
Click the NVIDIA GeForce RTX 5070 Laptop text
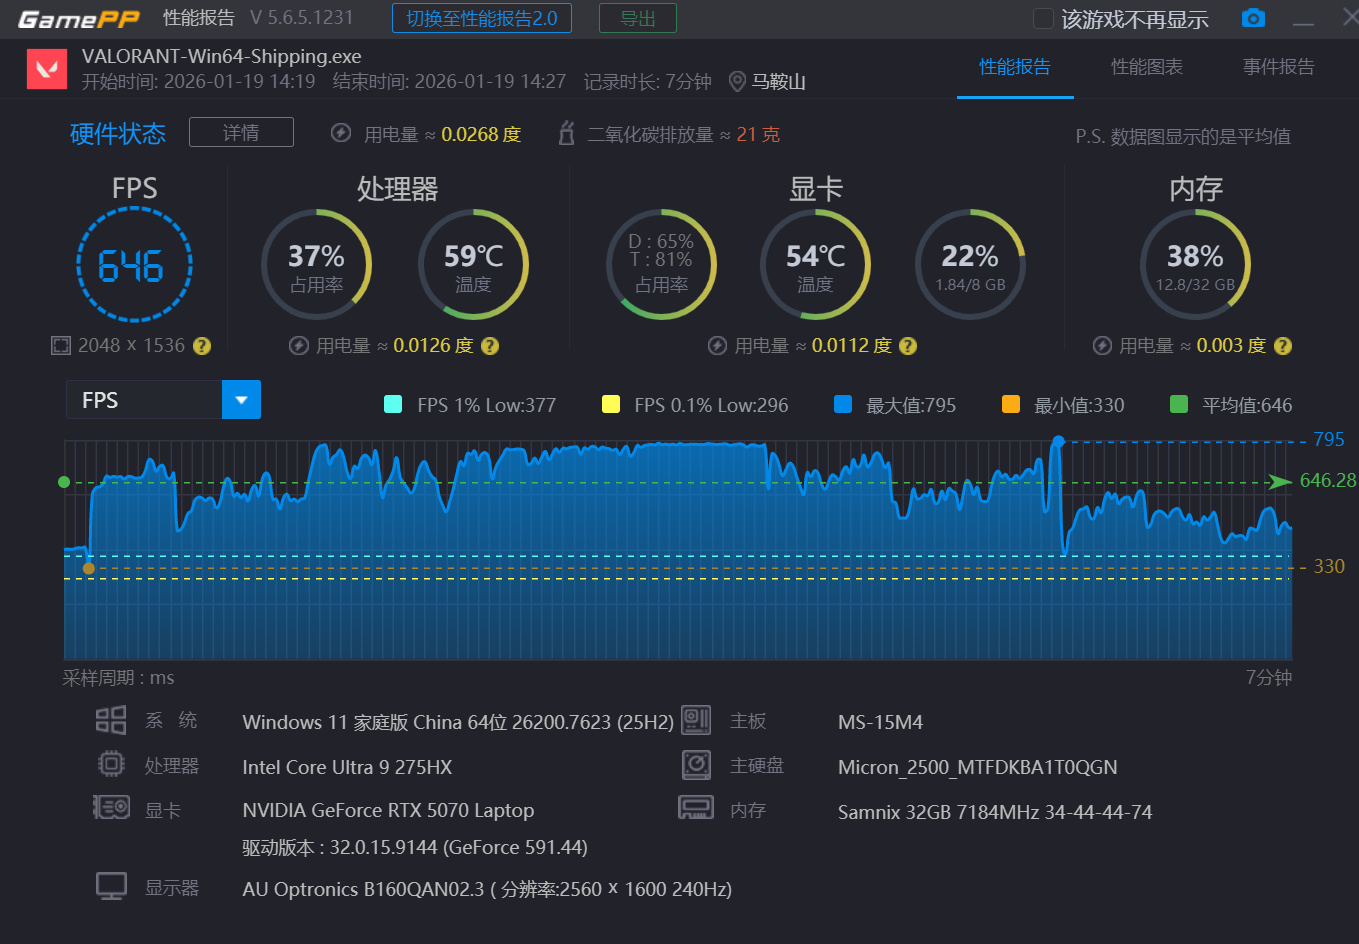388,810
